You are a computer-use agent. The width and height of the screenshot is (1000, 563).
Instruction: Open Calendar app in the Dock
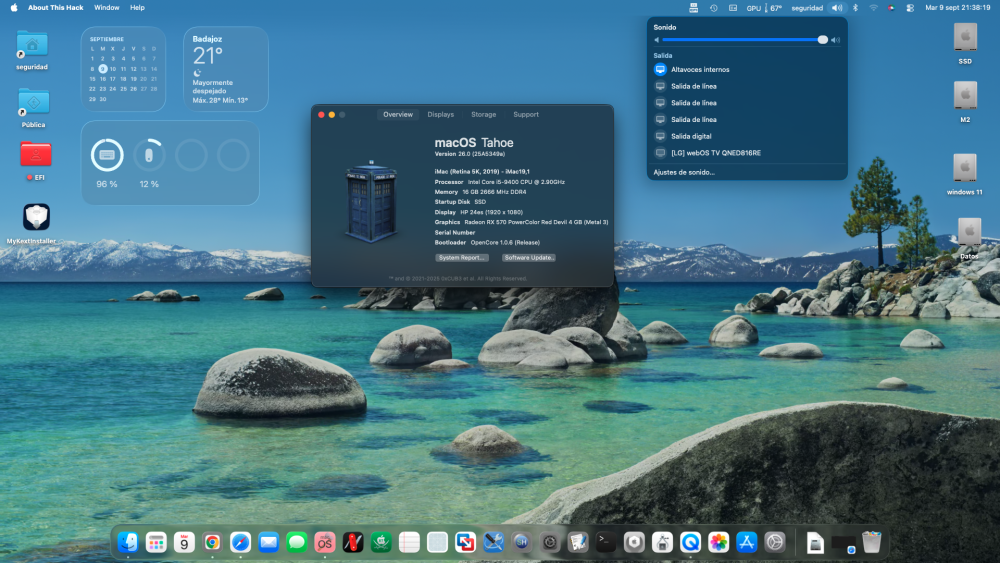coord(184,542)
